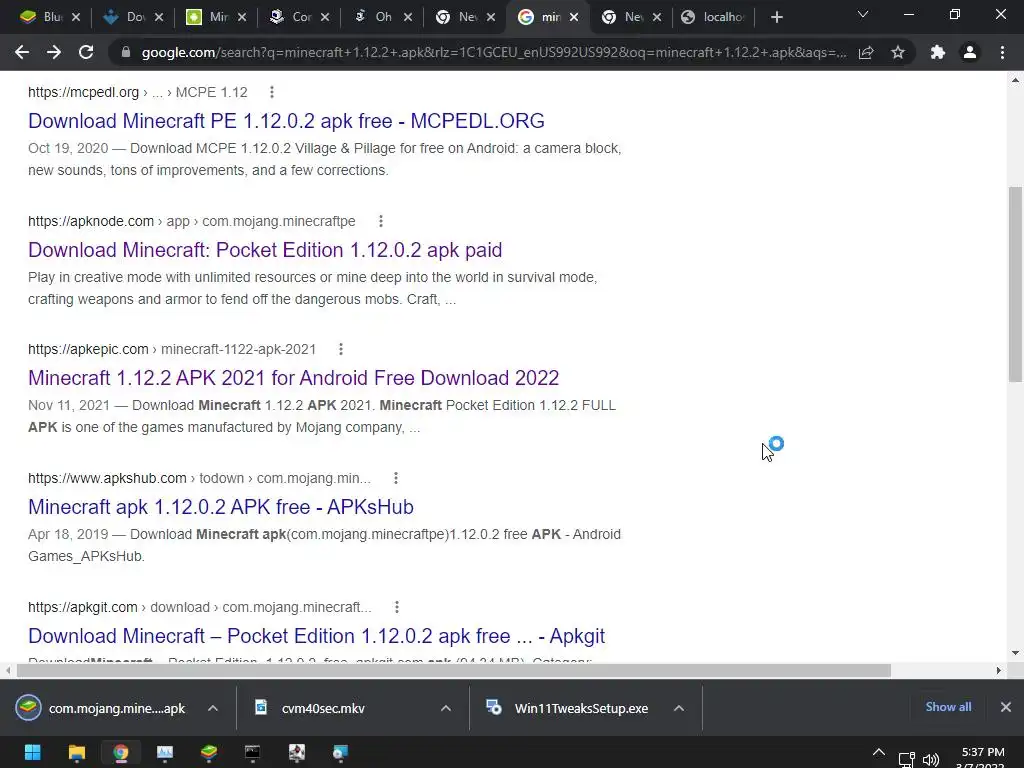
Task: Click the https://mcpedl.org URL text
Action: click(84, 92)
